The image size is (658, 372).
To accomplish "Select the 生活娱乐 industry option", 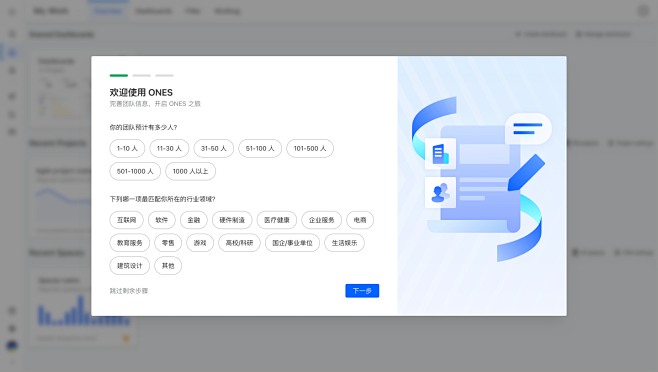I will 345,243.
